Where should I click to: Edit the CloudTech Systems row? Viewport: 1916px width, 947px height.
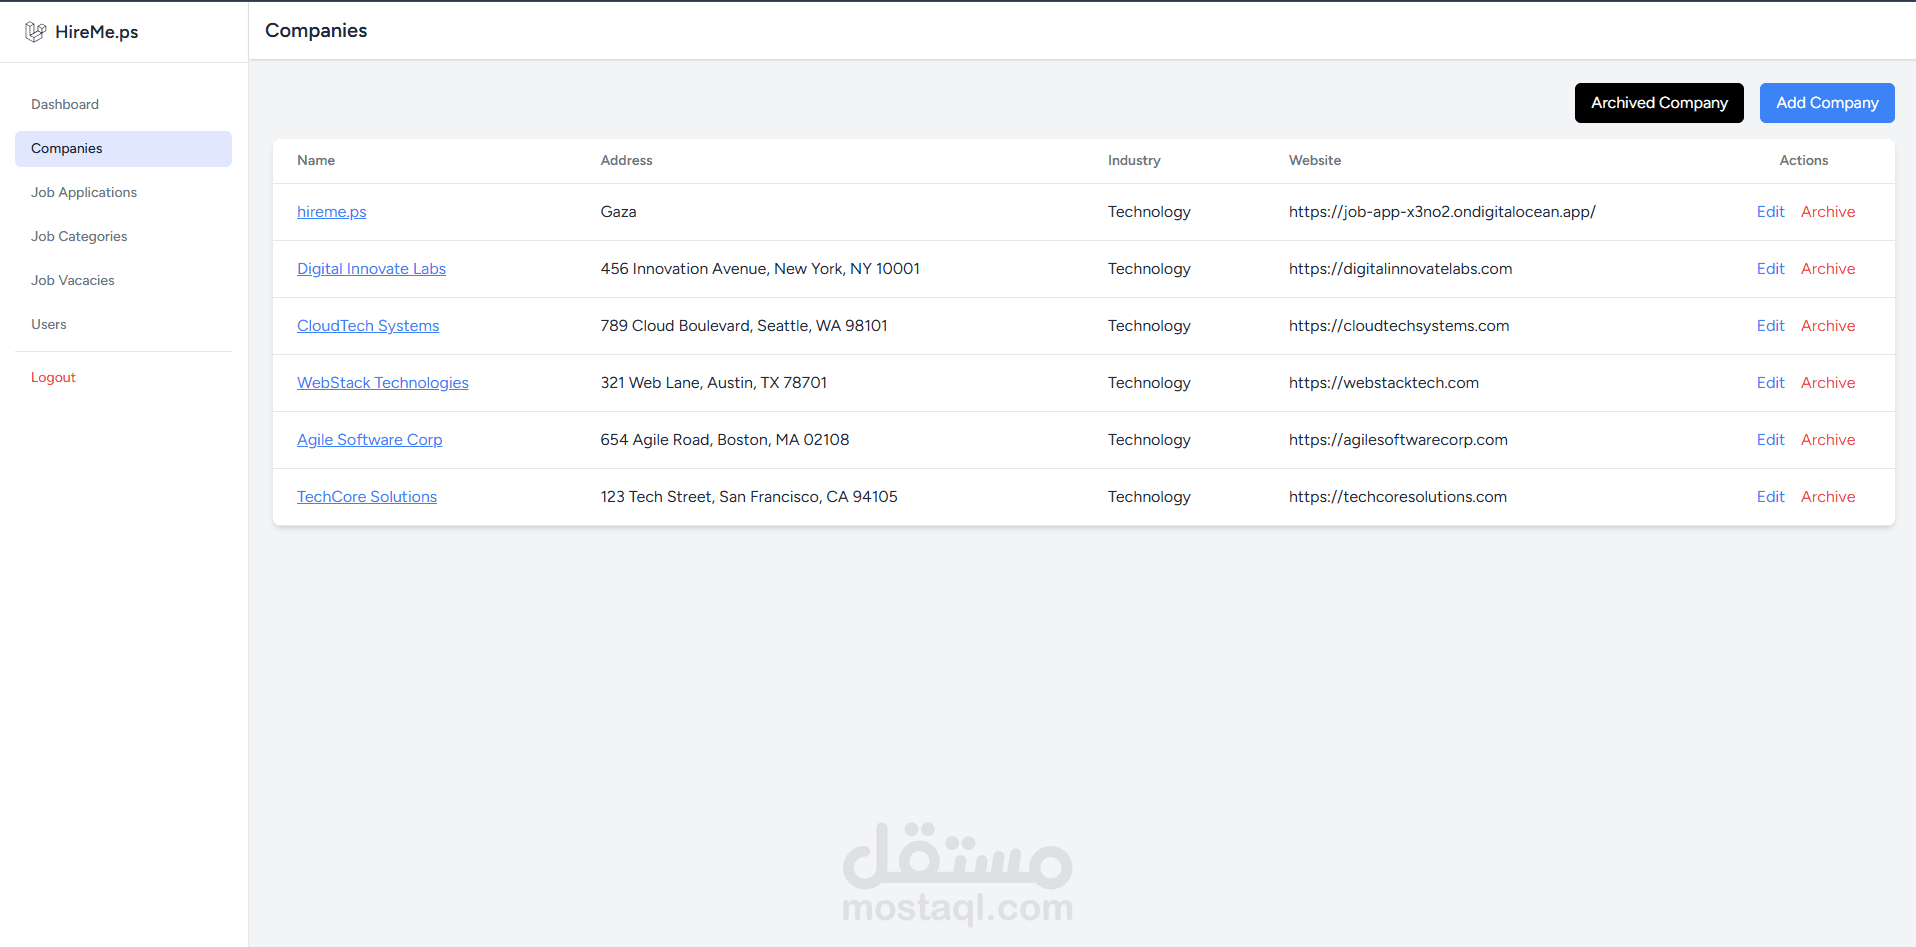coord(1770,326)
